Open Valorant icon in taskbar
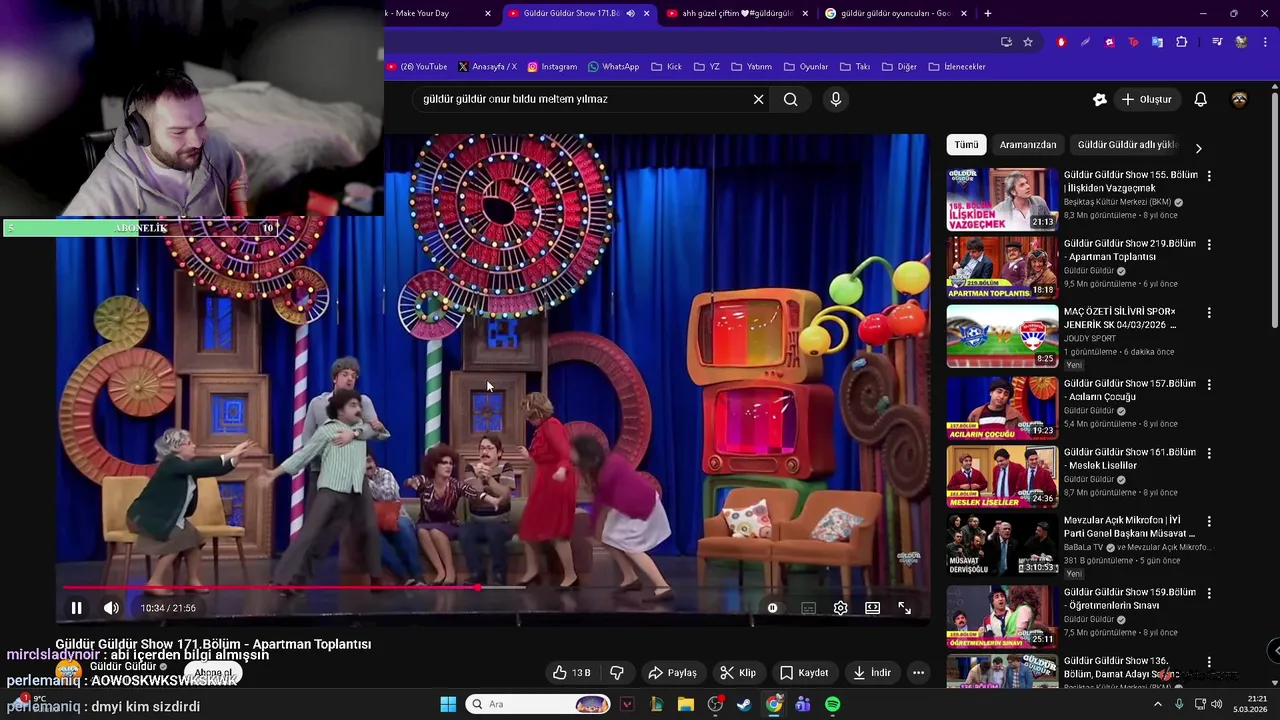Image resolution: width=1280 pixels, height=720 pixels. click(627, 704)
